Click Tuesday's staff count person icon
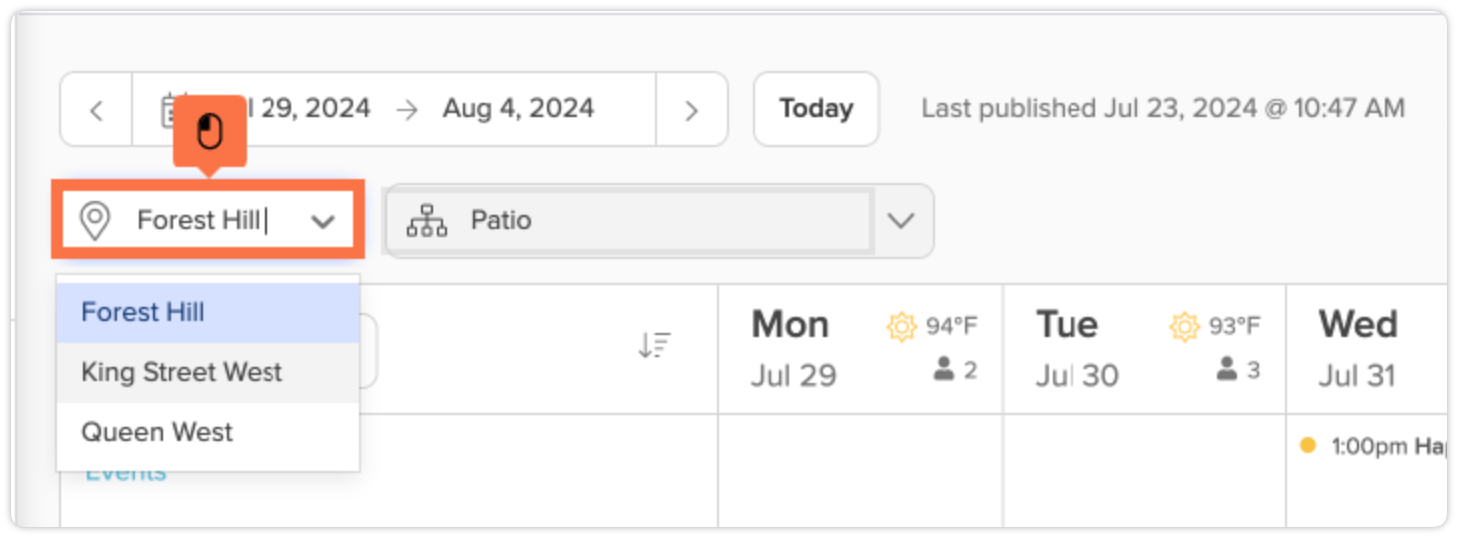This screenshot has width=1458, height=538. pyautogui.click(x=1227, y=370)
